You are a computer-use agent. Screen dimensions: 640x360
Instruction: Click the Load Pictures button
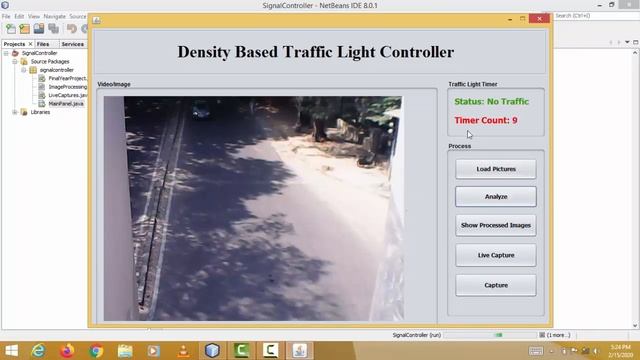[x=496, y=169]
